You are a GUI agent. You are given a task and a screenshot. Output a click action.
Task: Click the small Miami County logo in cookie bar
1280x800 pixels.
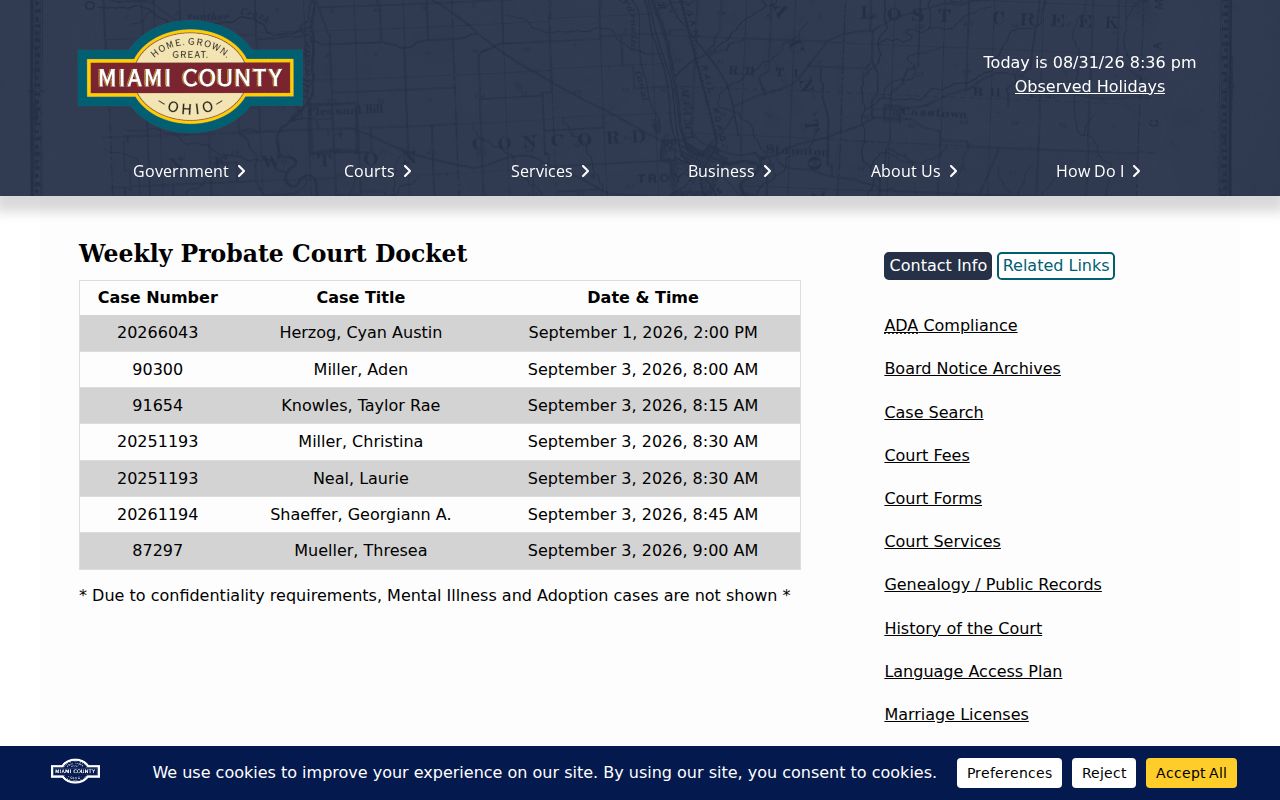click(75, 771)
